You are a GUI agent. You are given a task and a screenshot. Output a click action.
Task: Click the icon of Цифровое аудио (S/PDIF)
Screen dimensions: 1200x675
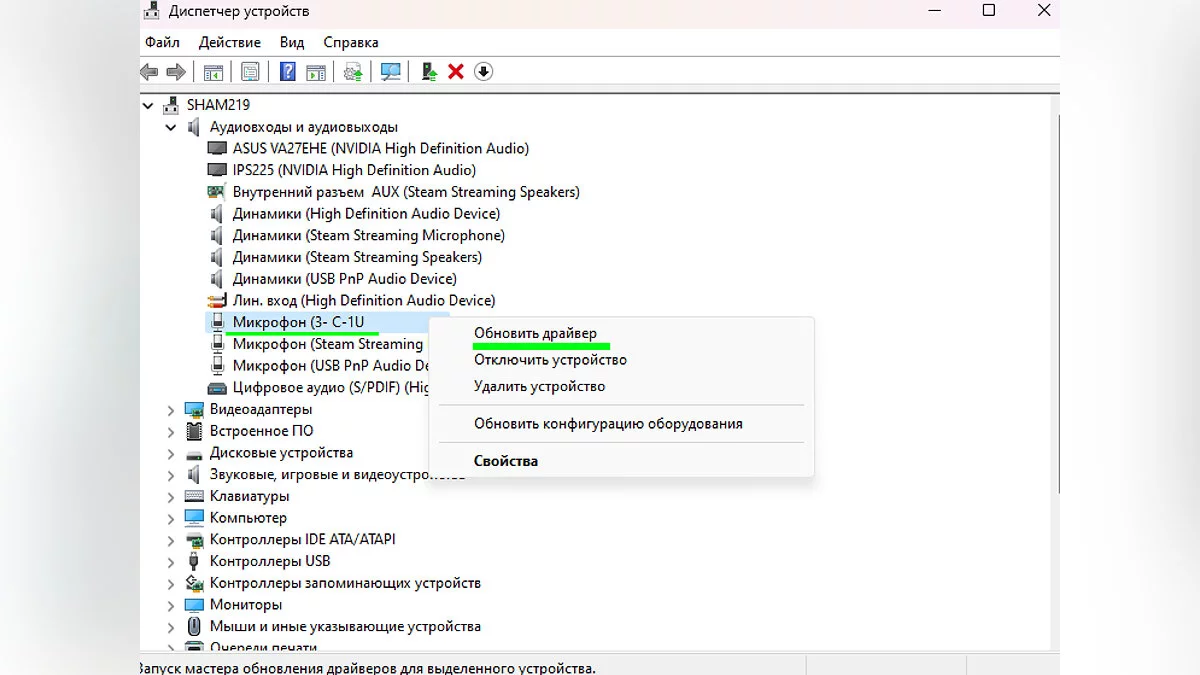click(x=217, y=388)
